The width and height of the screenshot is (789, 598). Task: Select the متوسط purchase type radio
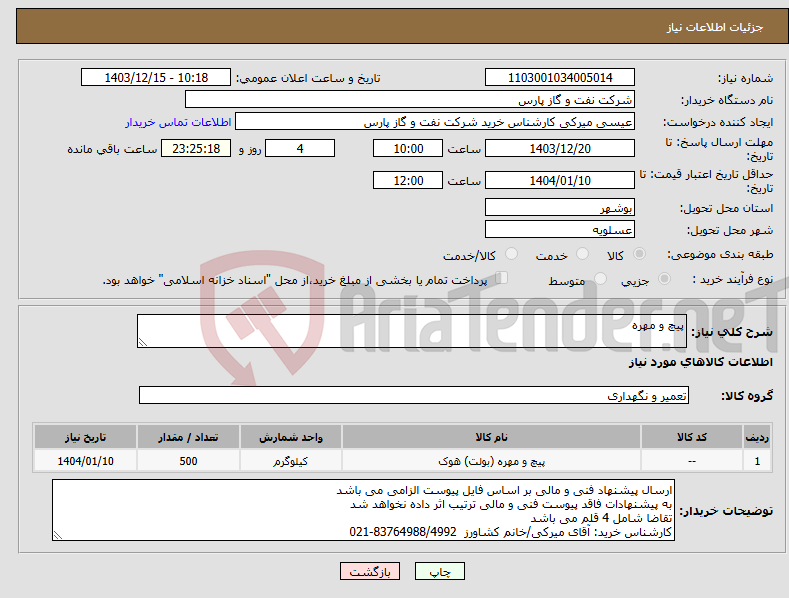pos(600,279)
